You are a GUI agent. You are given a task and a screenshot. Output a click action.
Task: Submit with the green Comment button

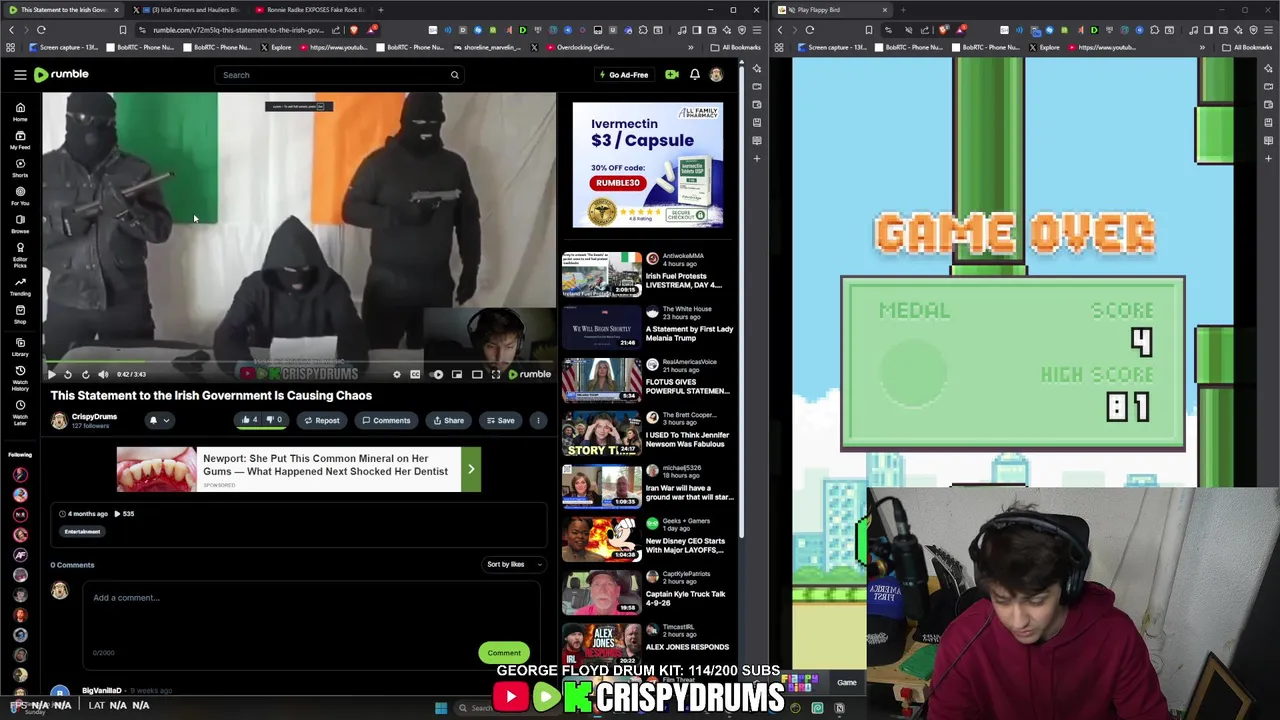tap(504, 652)
